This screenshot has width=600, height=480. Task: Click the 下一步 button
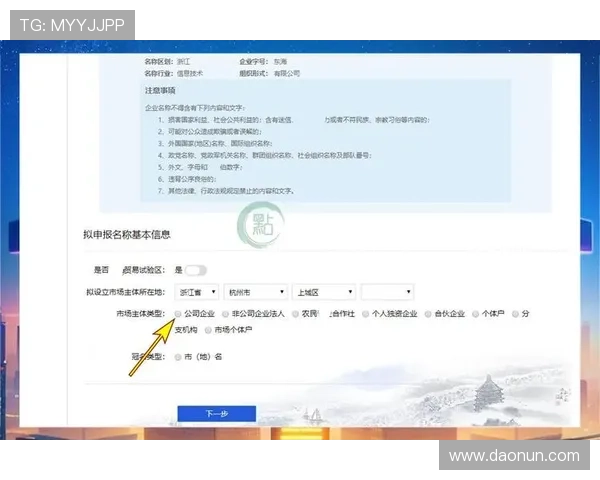pyautogui.click(x=217, y=413)
